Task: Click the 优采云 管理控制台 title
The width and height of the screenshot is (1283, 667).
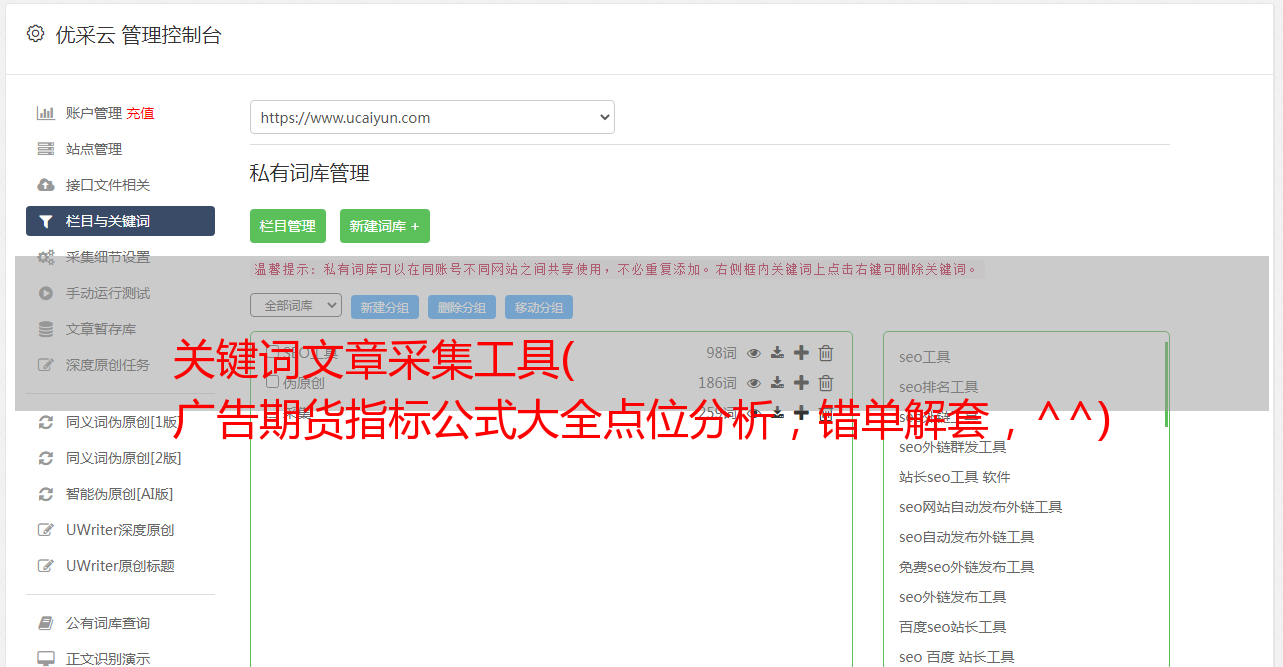Action: click(x=138, y=35)
